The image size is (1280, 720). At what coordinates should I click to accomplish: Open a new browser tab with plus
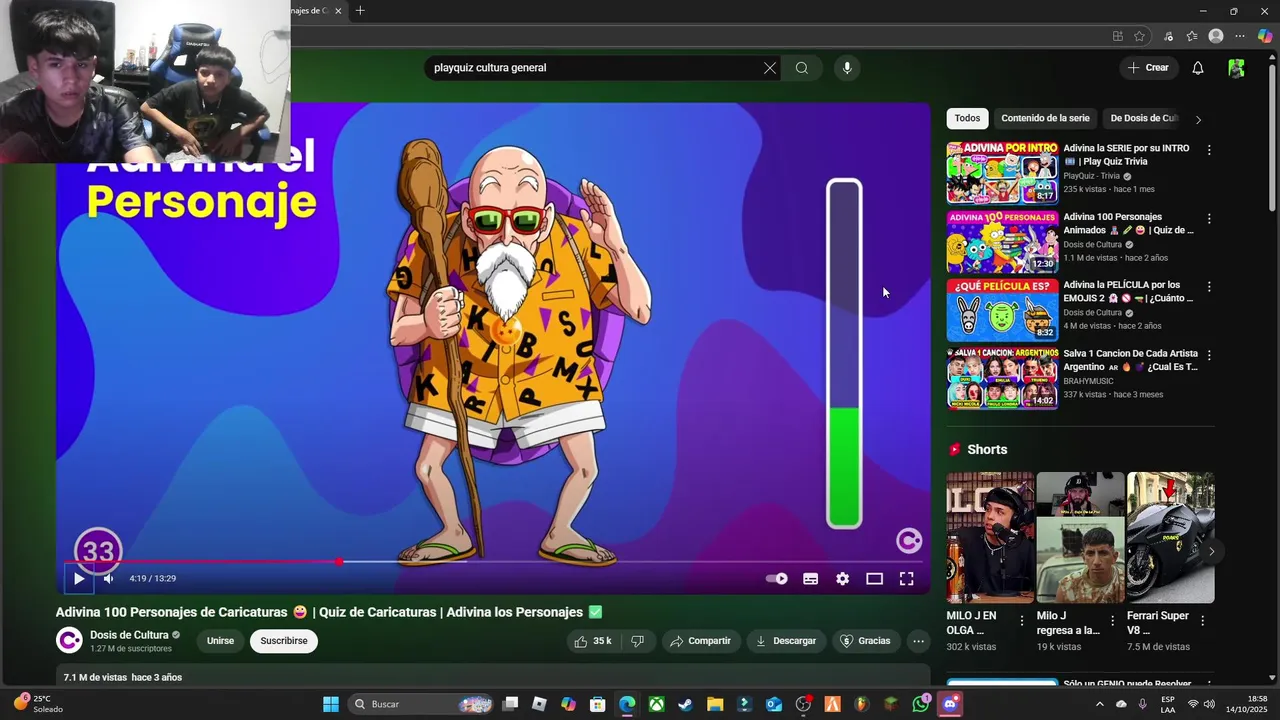[360, 11]
